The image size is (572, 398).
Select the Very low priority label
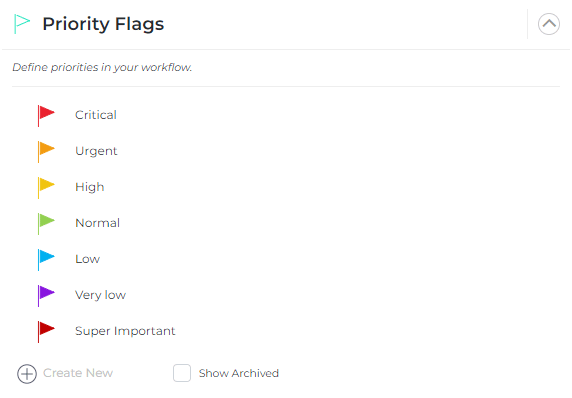pos(100,295)
